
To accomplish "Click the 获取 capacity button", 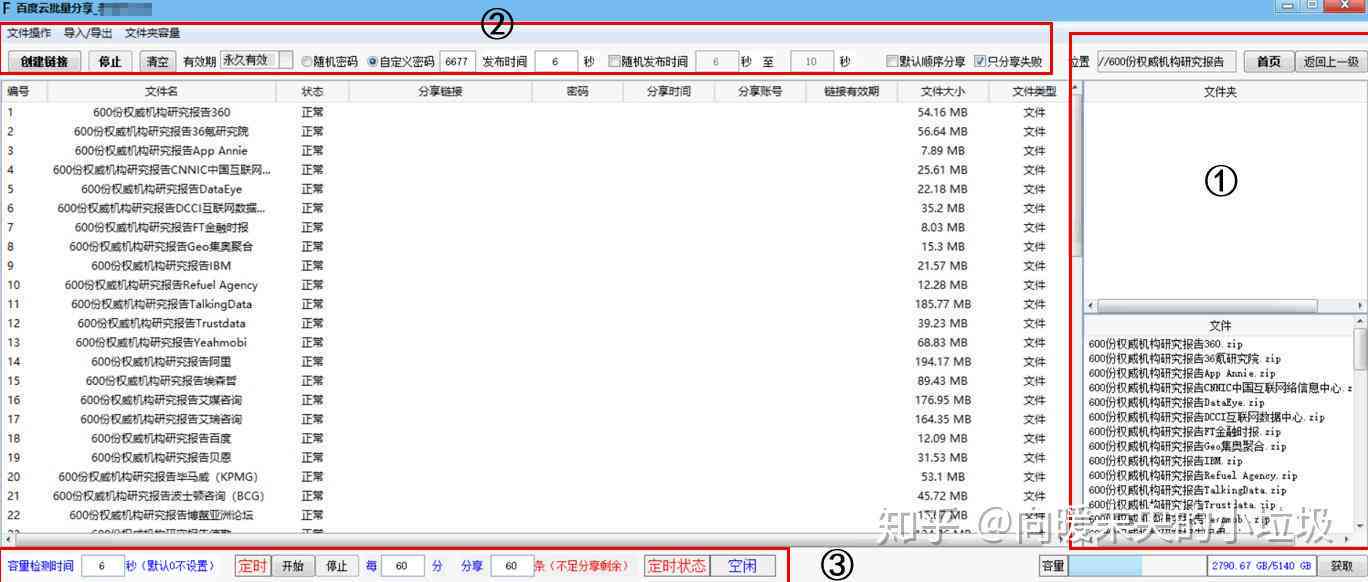I will click(1341, 565).
